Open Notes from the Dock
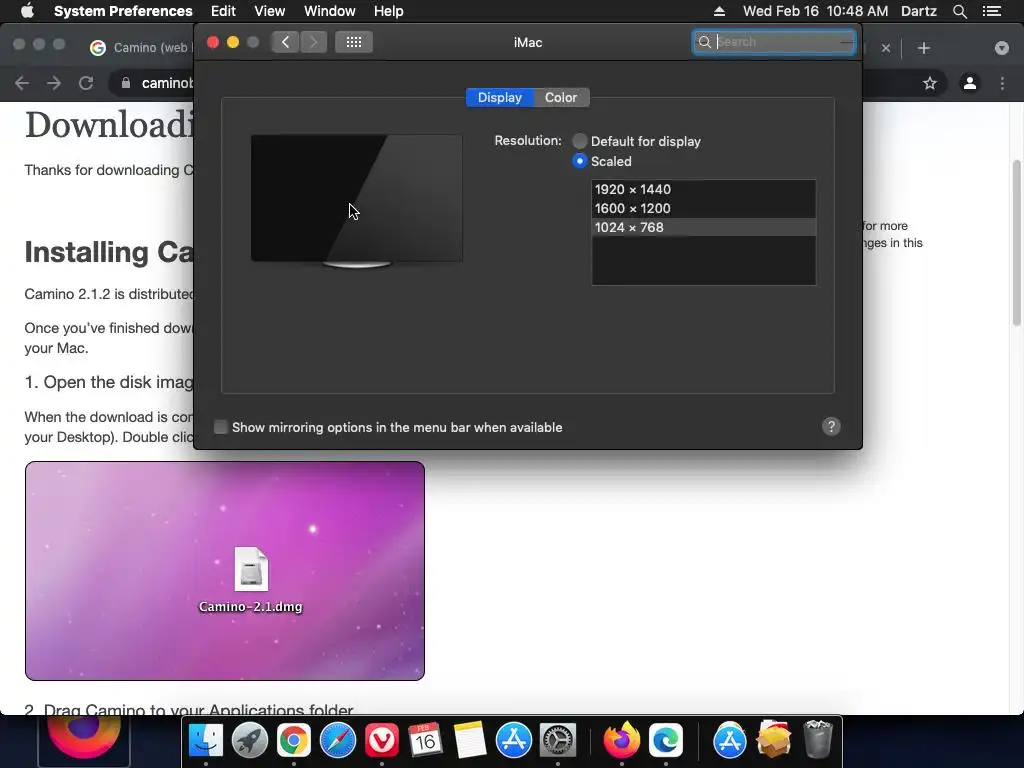This screenshot has height=768, width=1024. (470, 741)
